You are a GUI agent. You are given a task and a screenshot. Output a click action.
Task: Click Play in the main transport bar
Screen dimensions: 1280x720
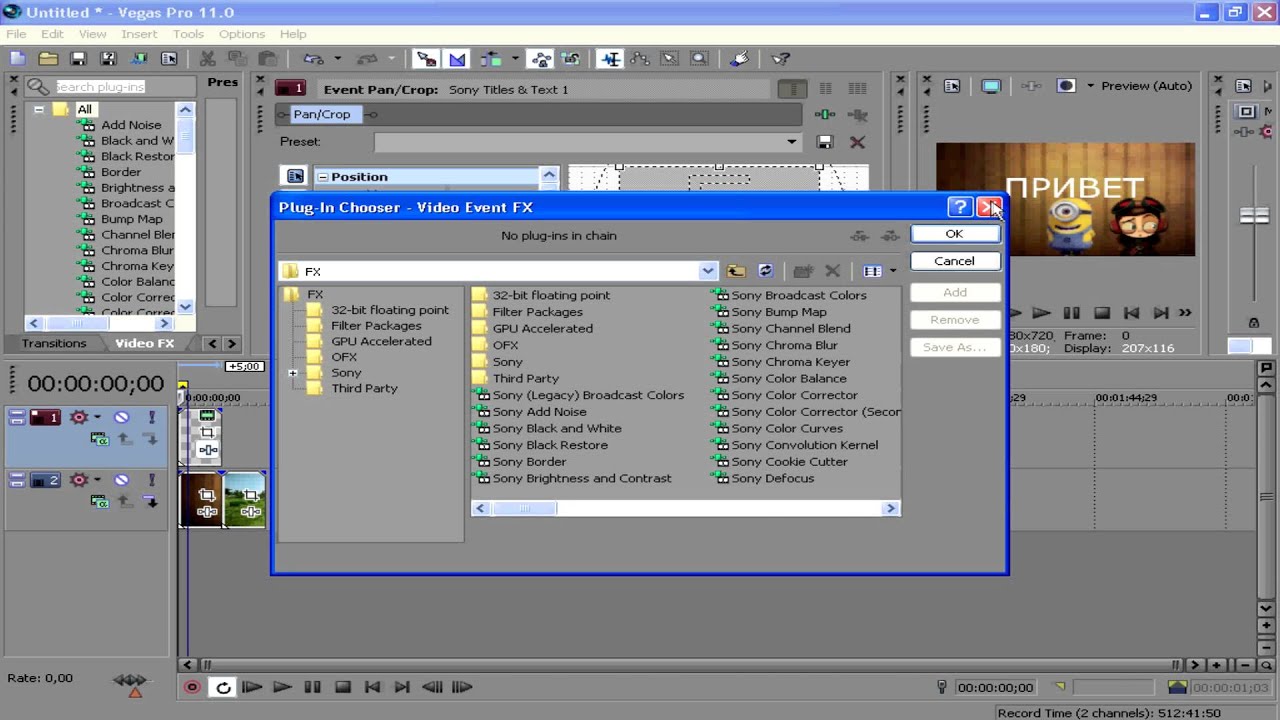(282, 687)
